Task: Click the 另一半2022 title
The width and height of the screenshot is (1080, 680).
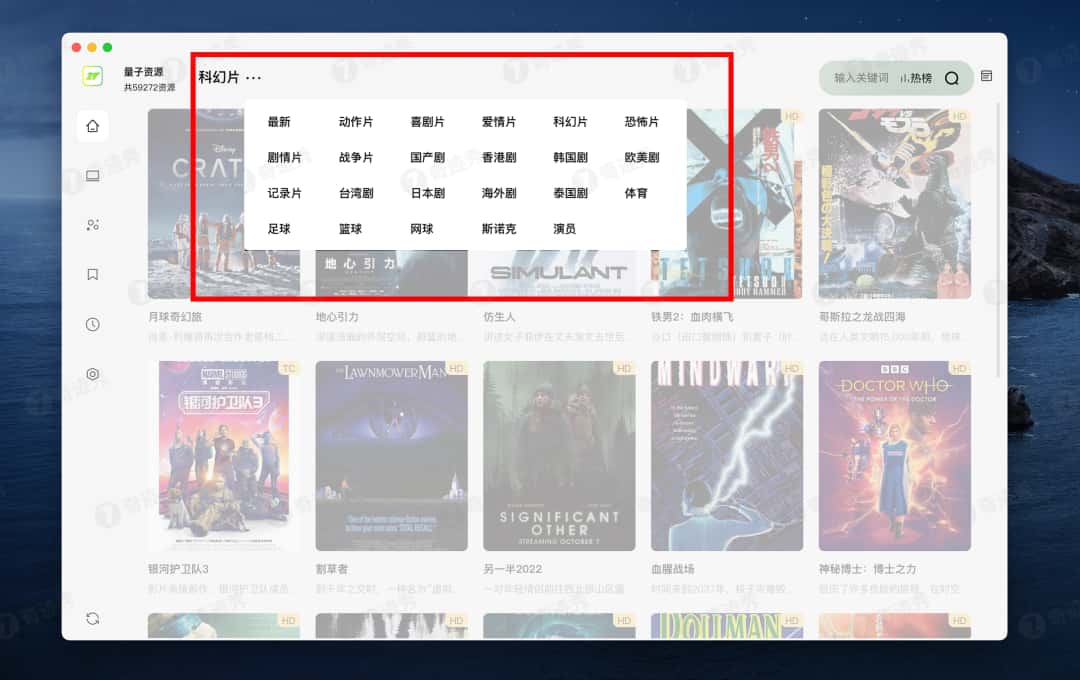Action: pos(512,569)
